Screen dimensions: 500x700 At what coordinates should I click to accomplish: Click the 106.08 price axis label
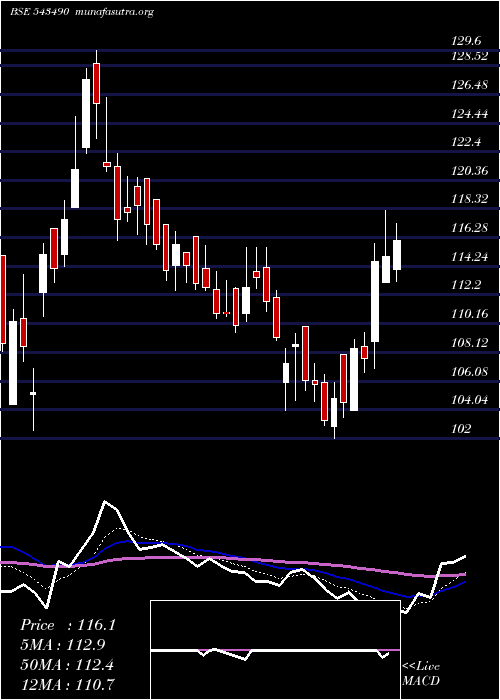(x=470, y=371)
